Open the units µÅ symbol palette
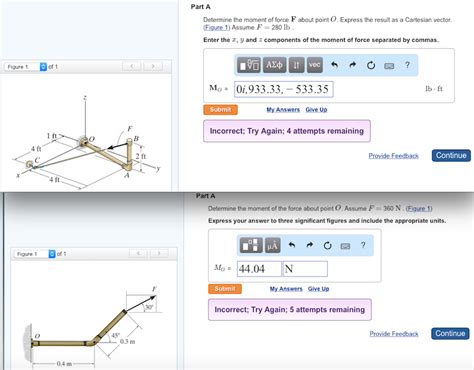 [x=272, y=246]
